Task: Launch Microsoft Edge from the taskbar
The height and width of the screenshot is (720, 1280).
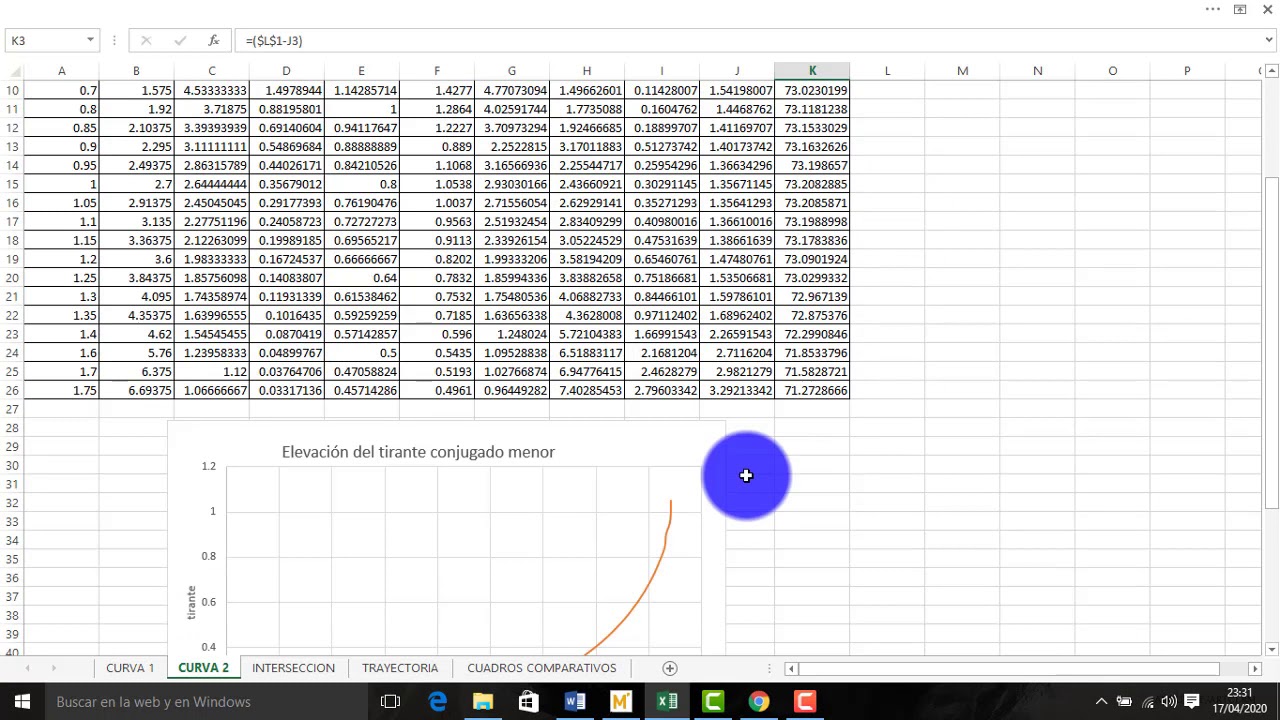Action: [438, 702]
